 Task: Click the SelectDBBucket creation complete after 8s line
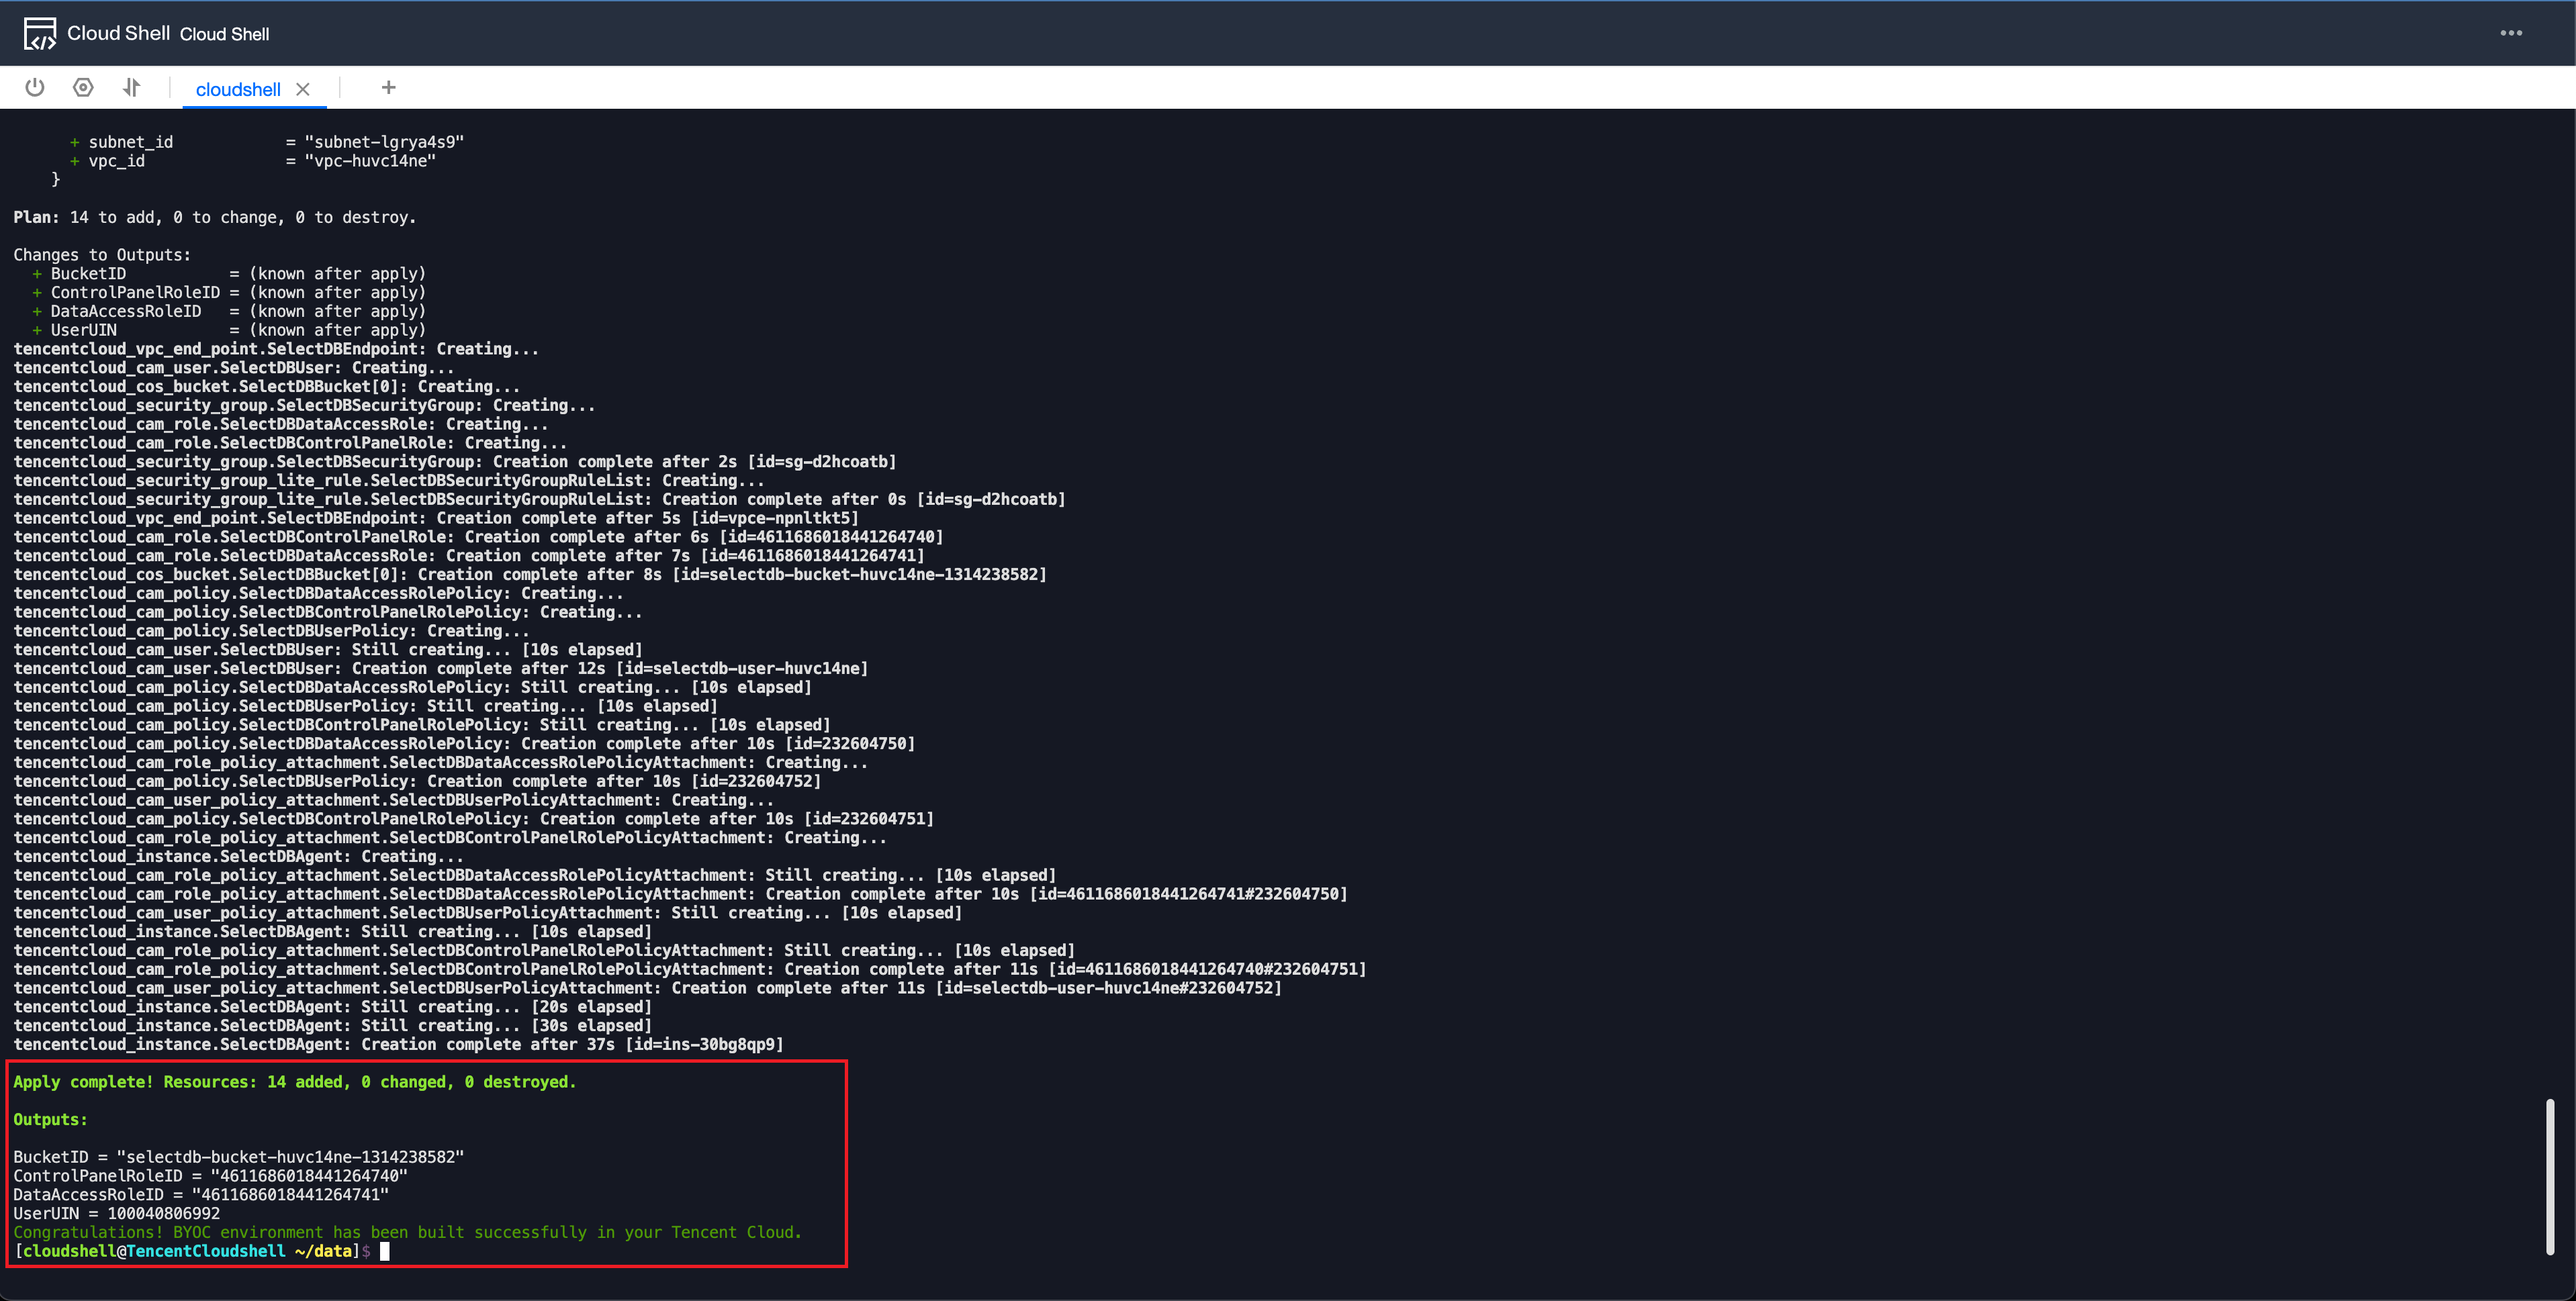pos(530,575)
